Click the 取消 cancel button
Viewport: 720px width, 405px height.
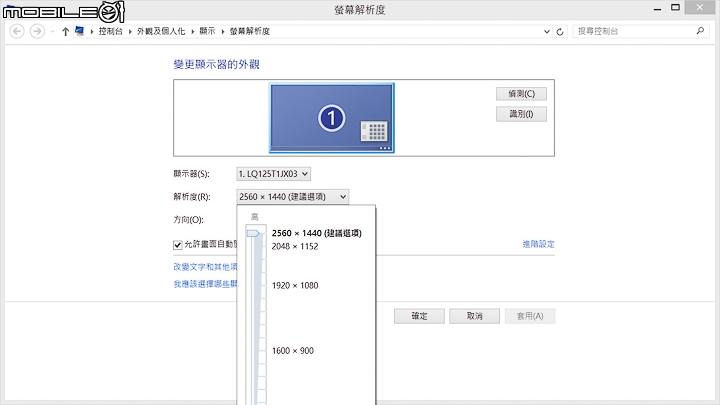tap(474, 316)
